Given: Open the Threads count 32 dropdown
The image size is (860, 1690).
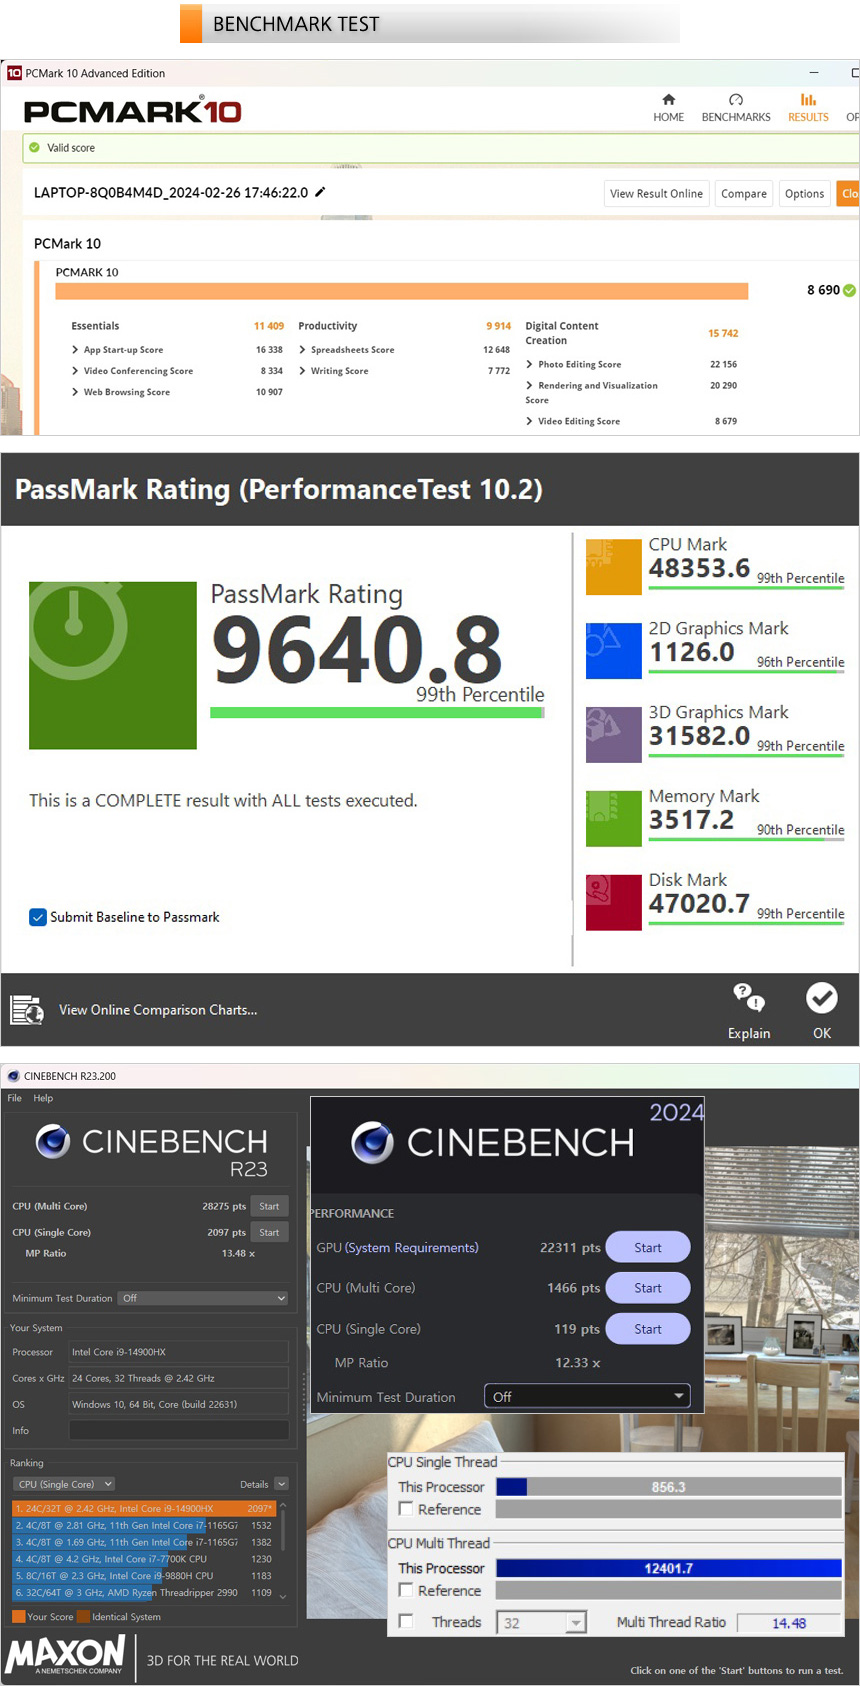Looking at the screenshot, I should point(541,1623).
